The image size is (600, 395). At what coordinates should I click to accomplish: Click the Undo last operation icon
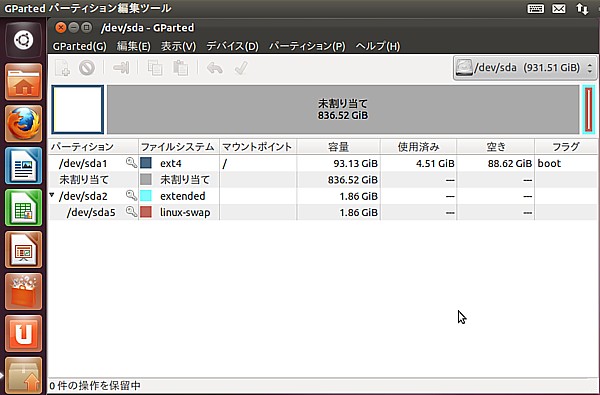[215, 68]
